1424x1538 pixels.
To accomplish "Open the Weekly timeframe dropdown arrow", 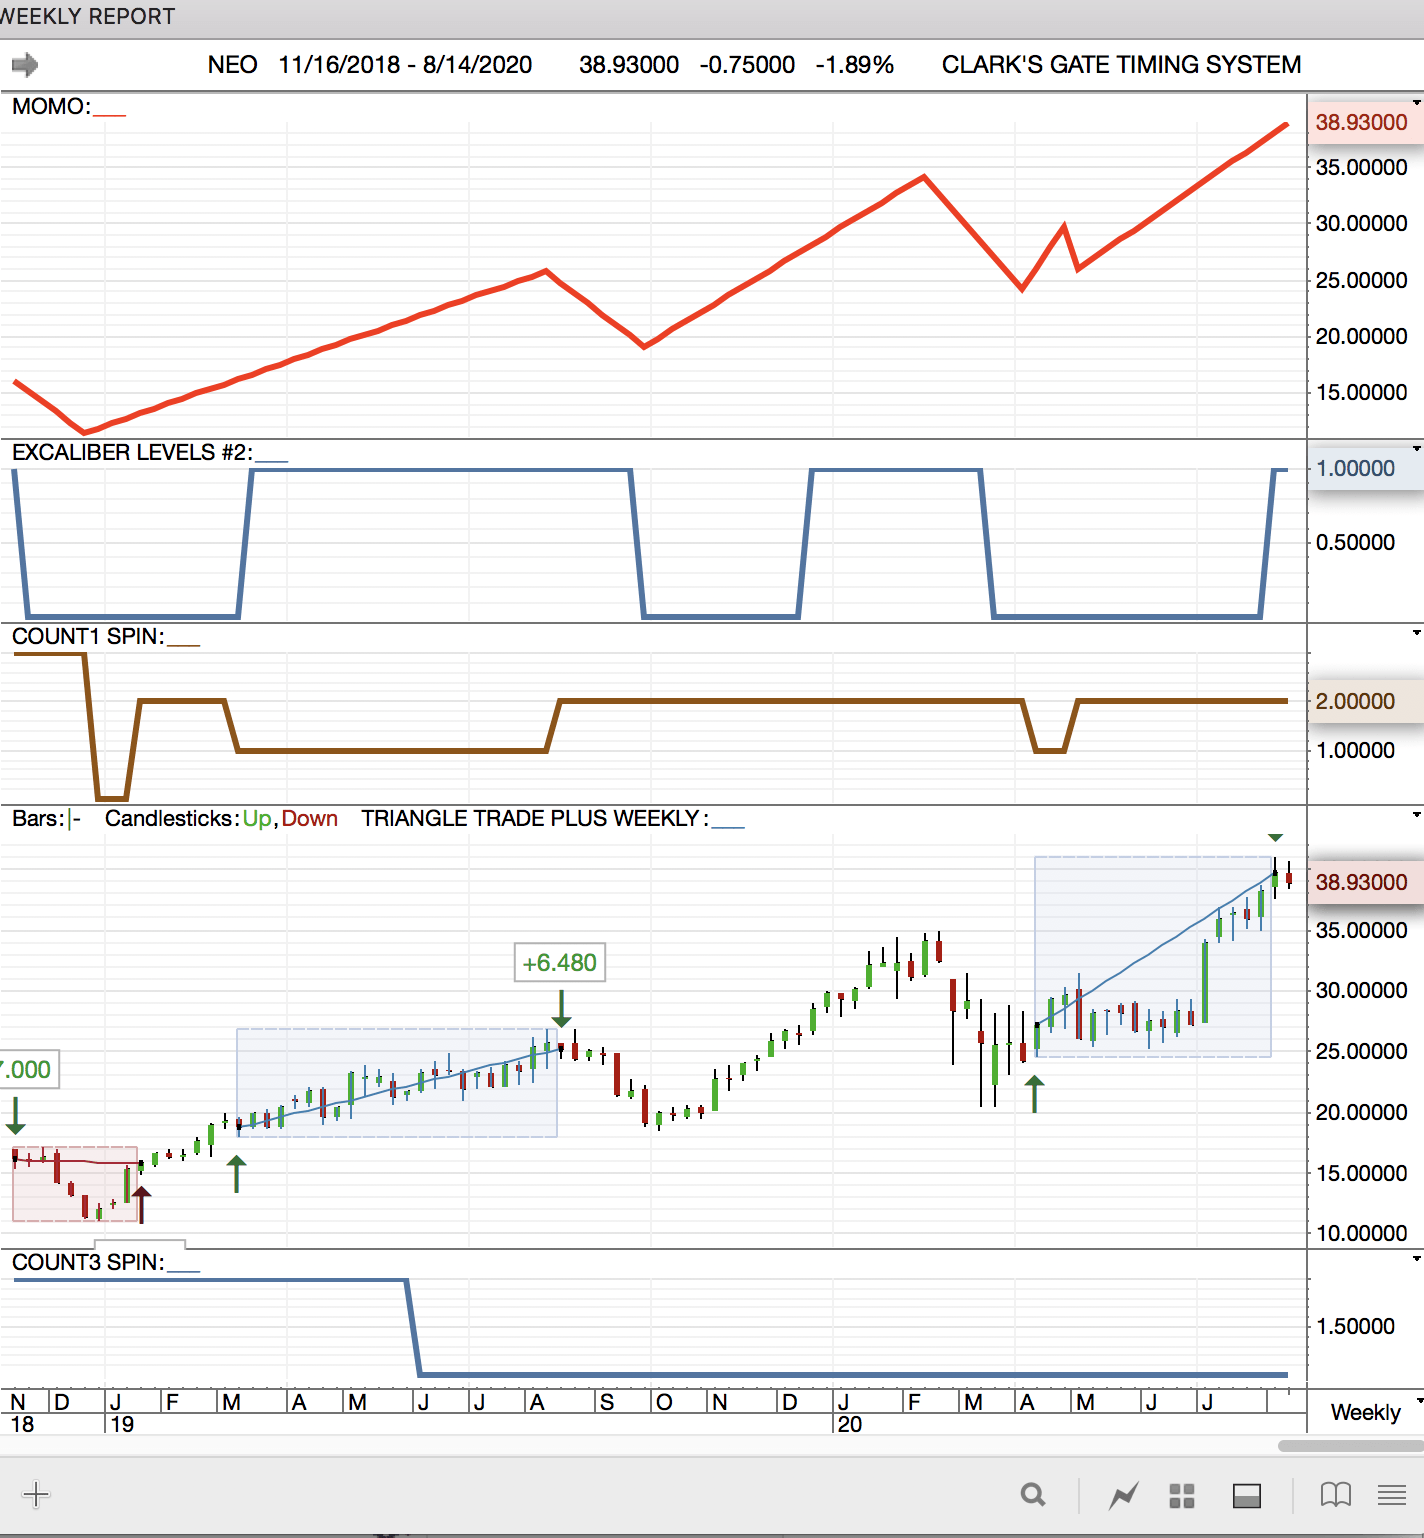I will [1419, 1401].
